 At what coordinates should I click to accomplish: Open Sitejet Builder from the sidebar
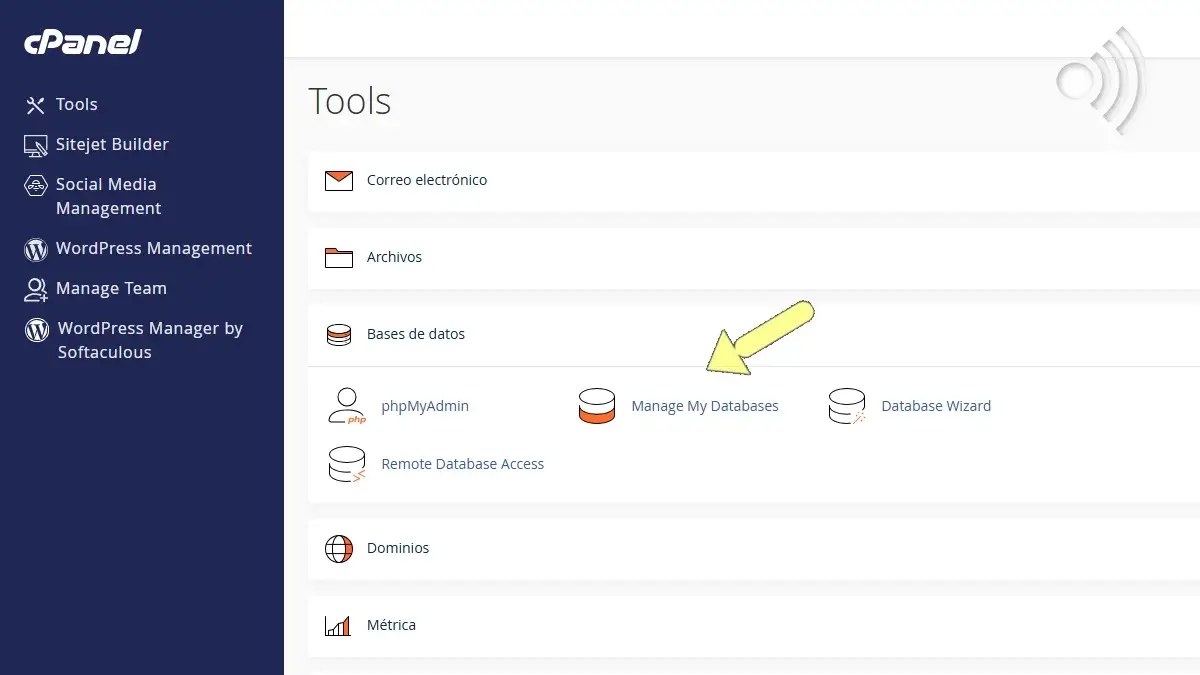tap(110, 144)
